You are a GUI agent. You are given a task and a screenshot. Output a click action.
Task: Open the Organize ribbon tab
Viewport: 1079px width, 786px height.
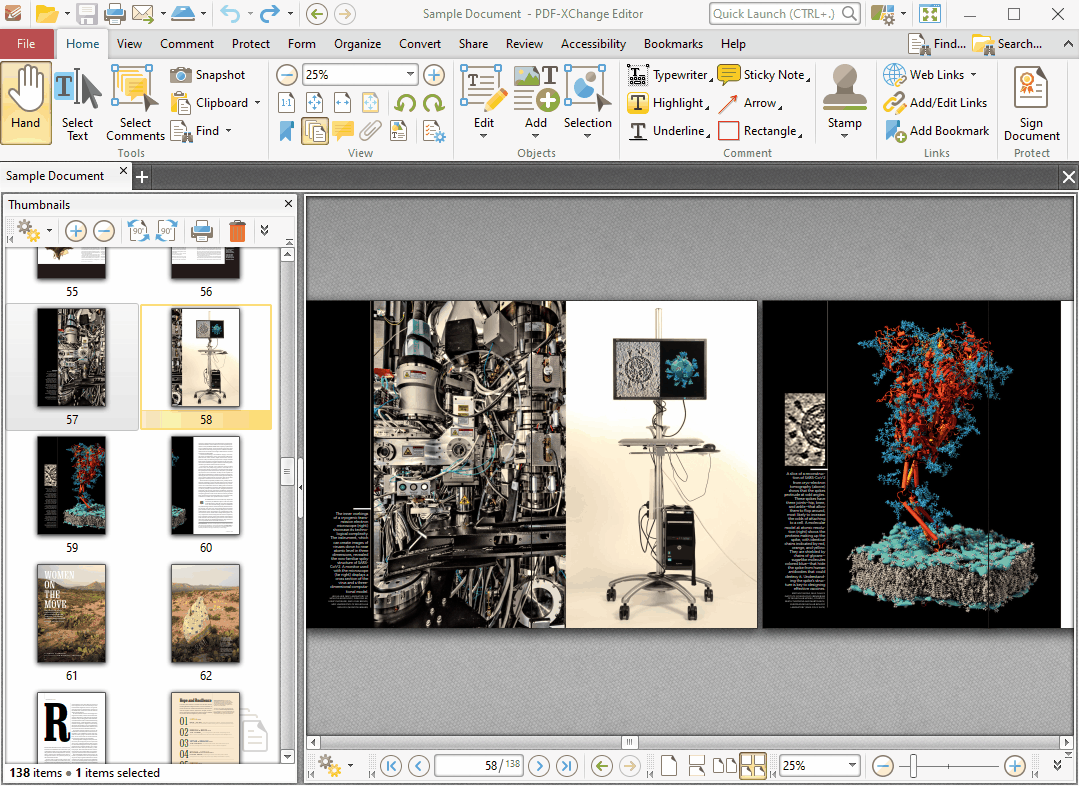click(x=357, y=44)
